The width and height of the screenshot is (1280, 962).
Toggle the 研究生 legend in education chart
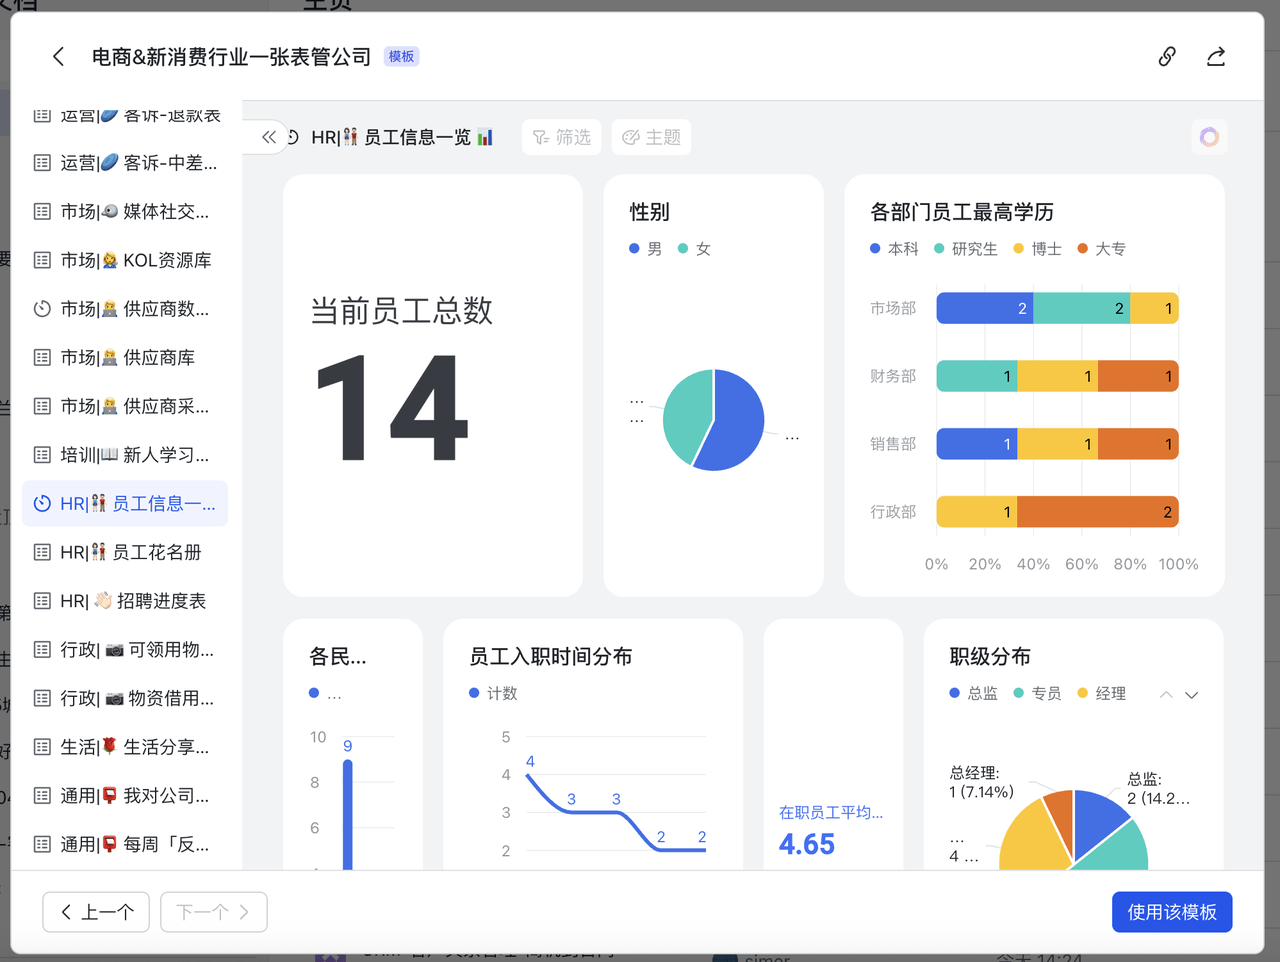[965, 249]
